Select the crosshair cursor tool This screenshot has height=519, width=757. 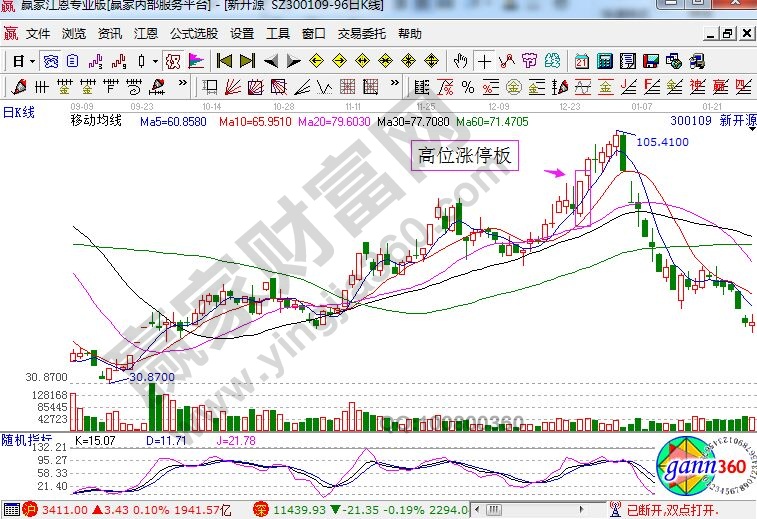pyautogui.click(x=484, y=61)
